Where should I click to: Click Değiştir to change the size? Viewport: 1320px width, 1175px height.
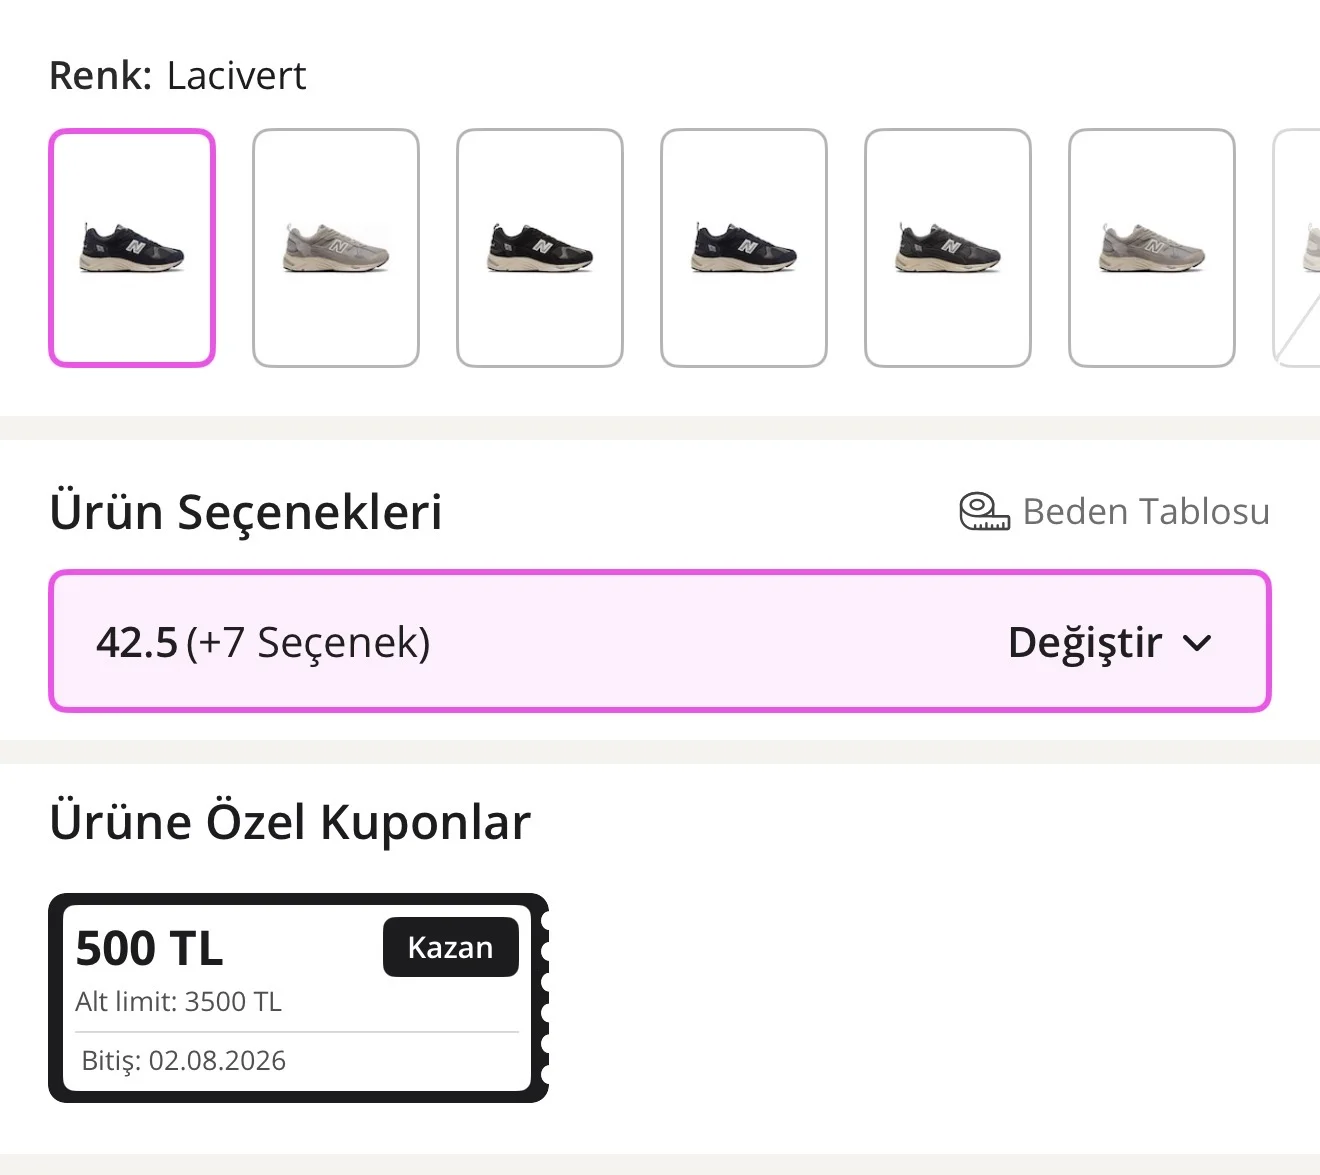(1085, 643)
